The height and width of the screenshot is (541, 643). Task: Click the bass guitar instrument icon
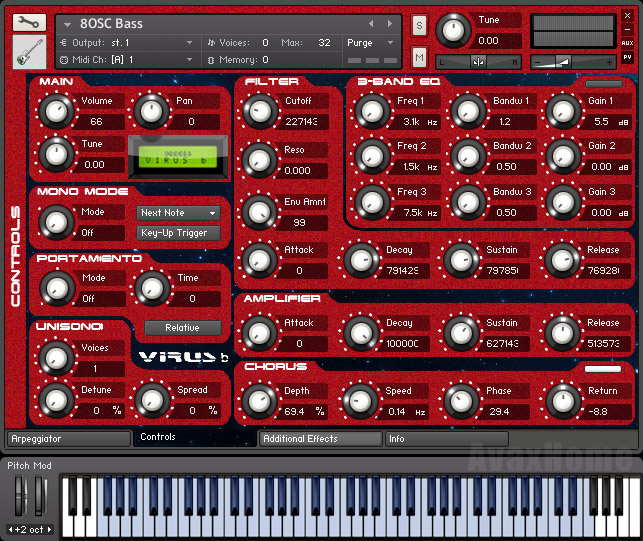point(29,52)
